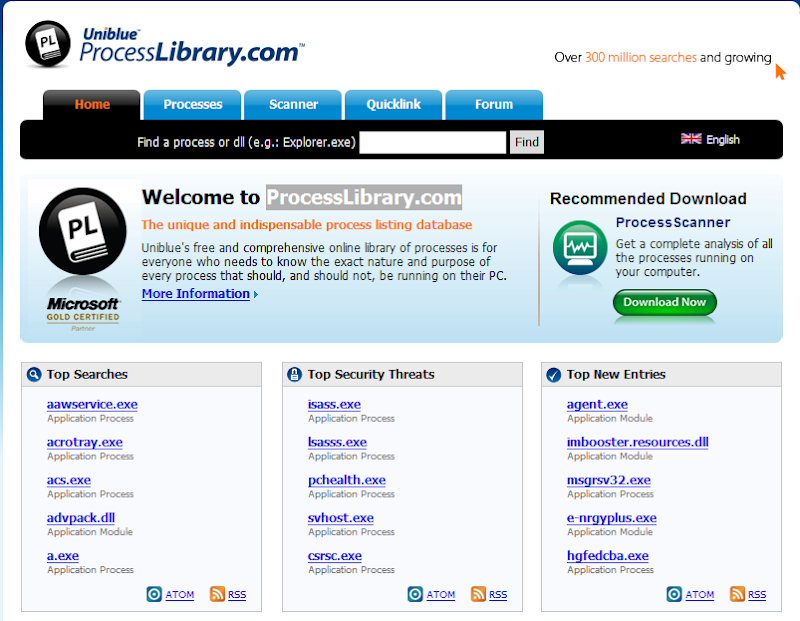Open the acrotray.exe link

click(x=85, y=442)
